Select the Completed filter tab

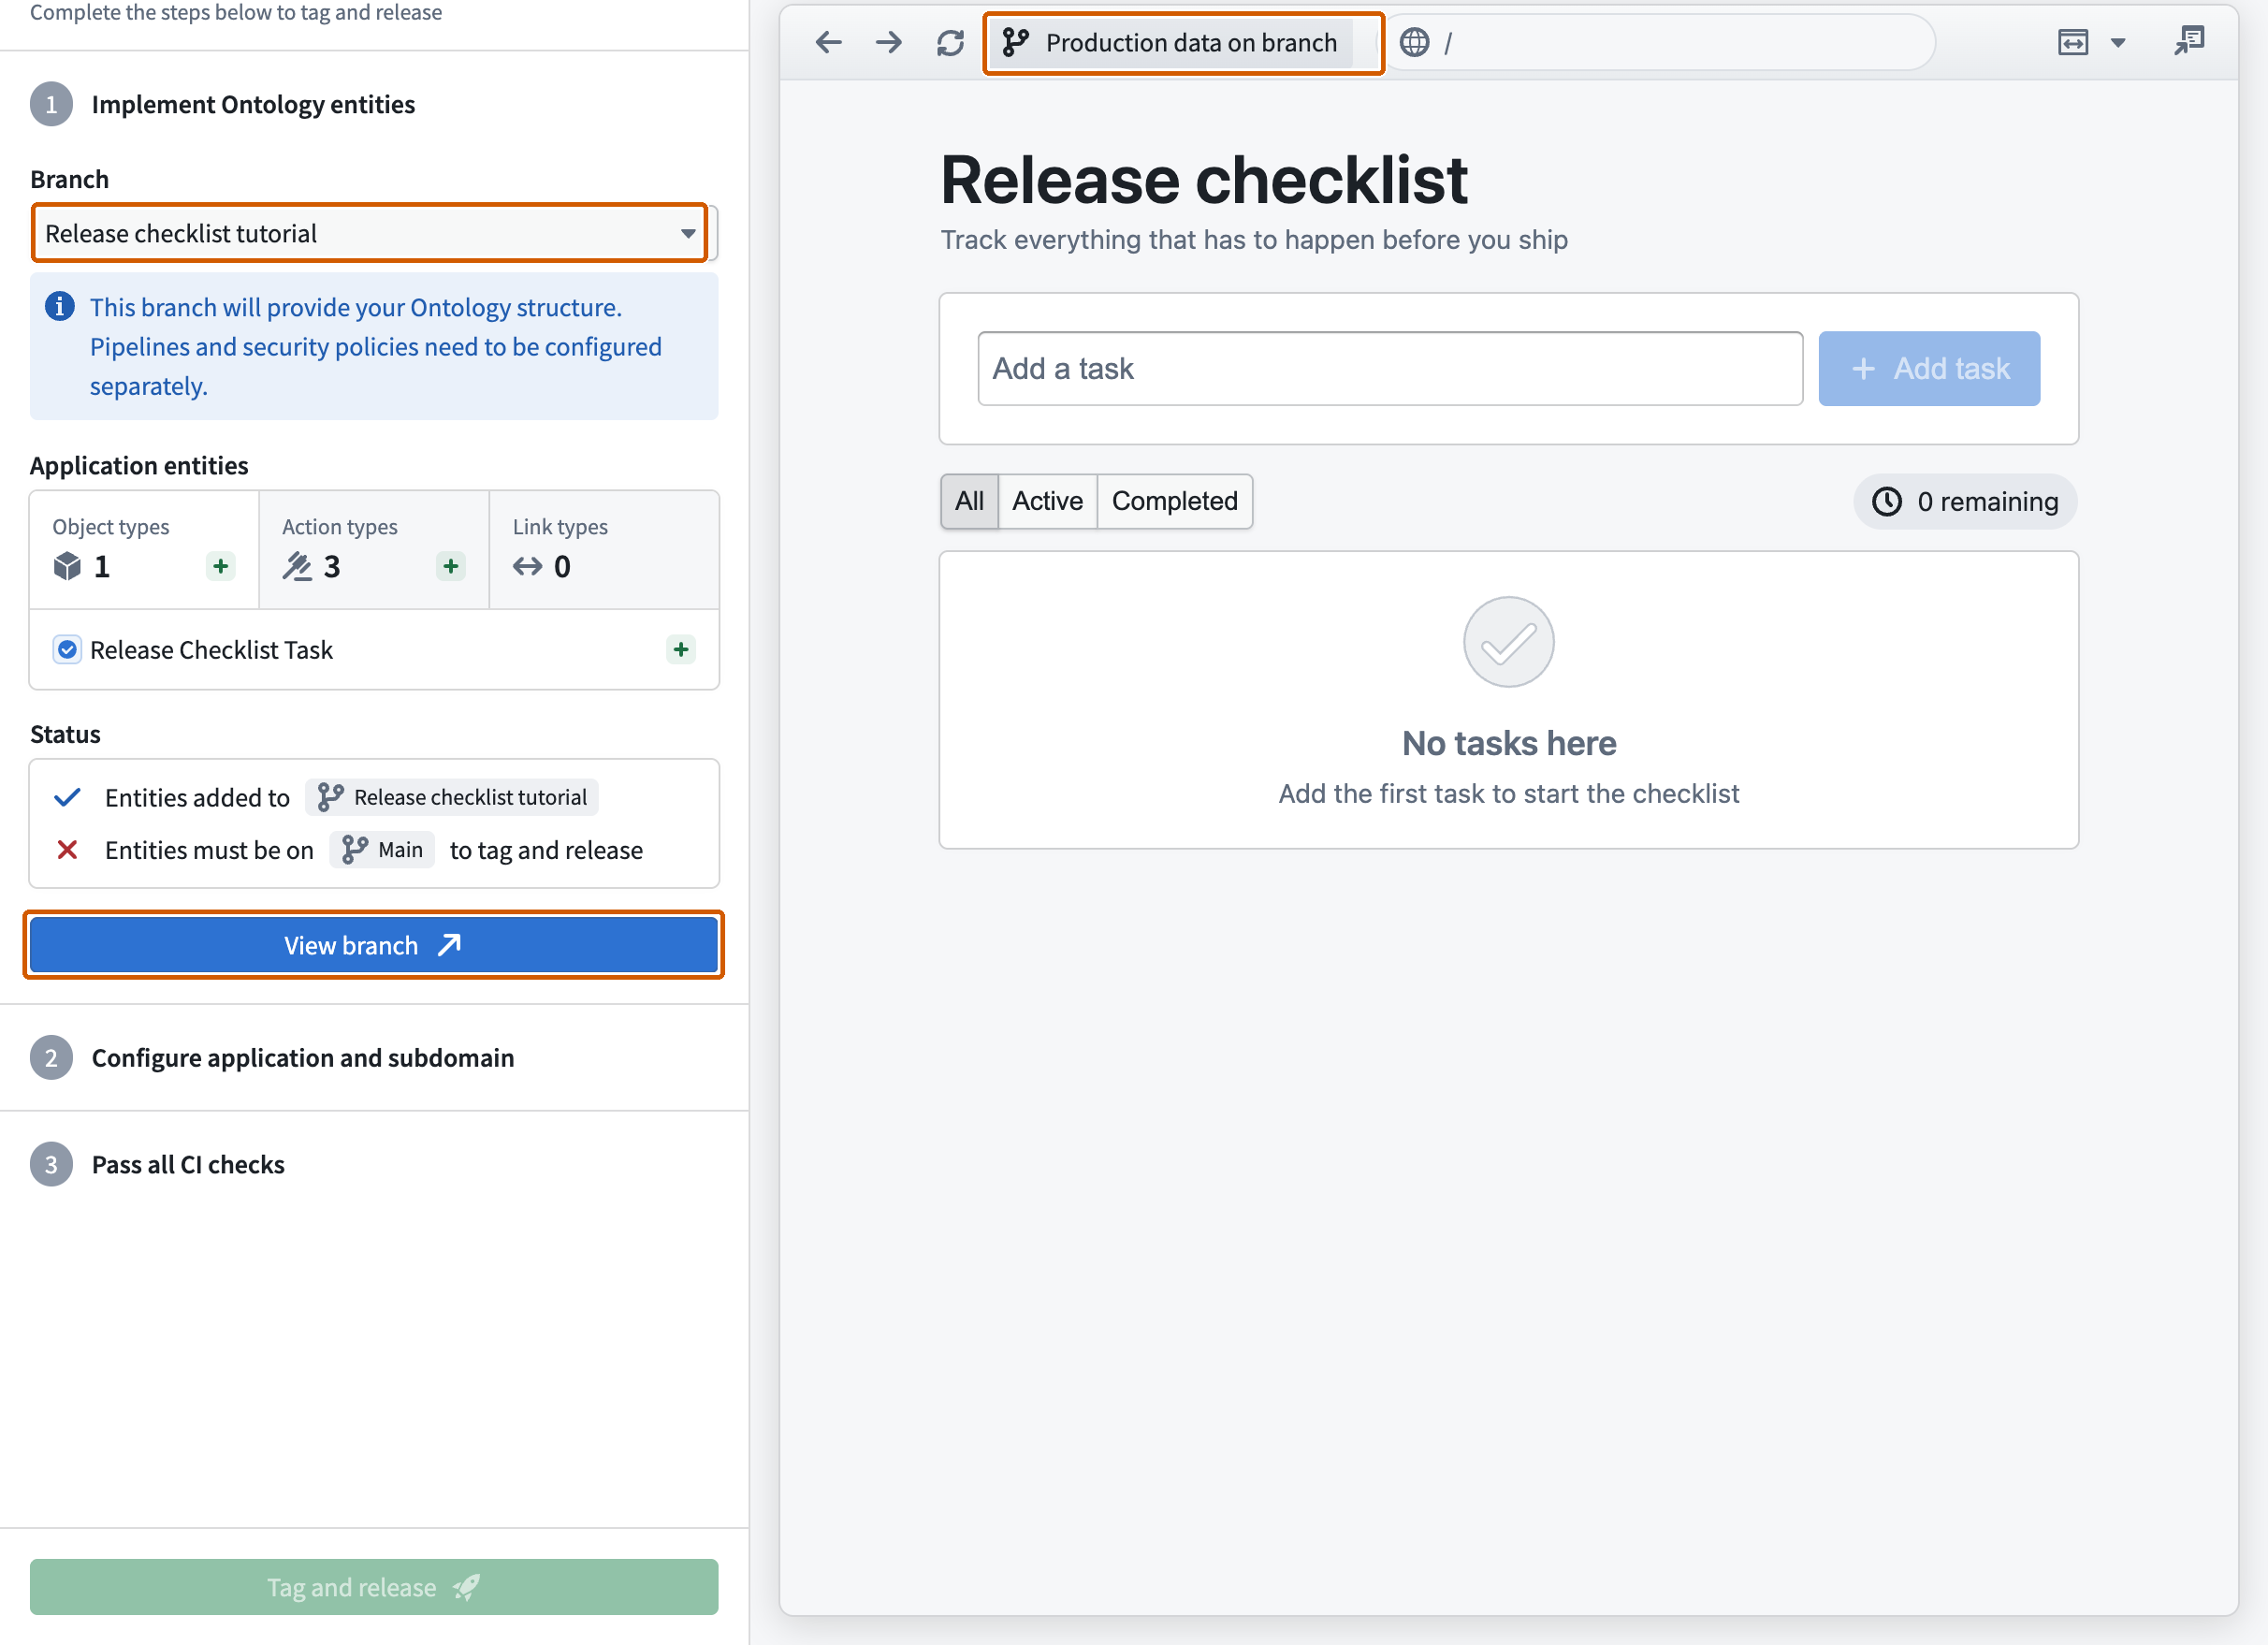pyautogui.click(x=1175, y=501)
